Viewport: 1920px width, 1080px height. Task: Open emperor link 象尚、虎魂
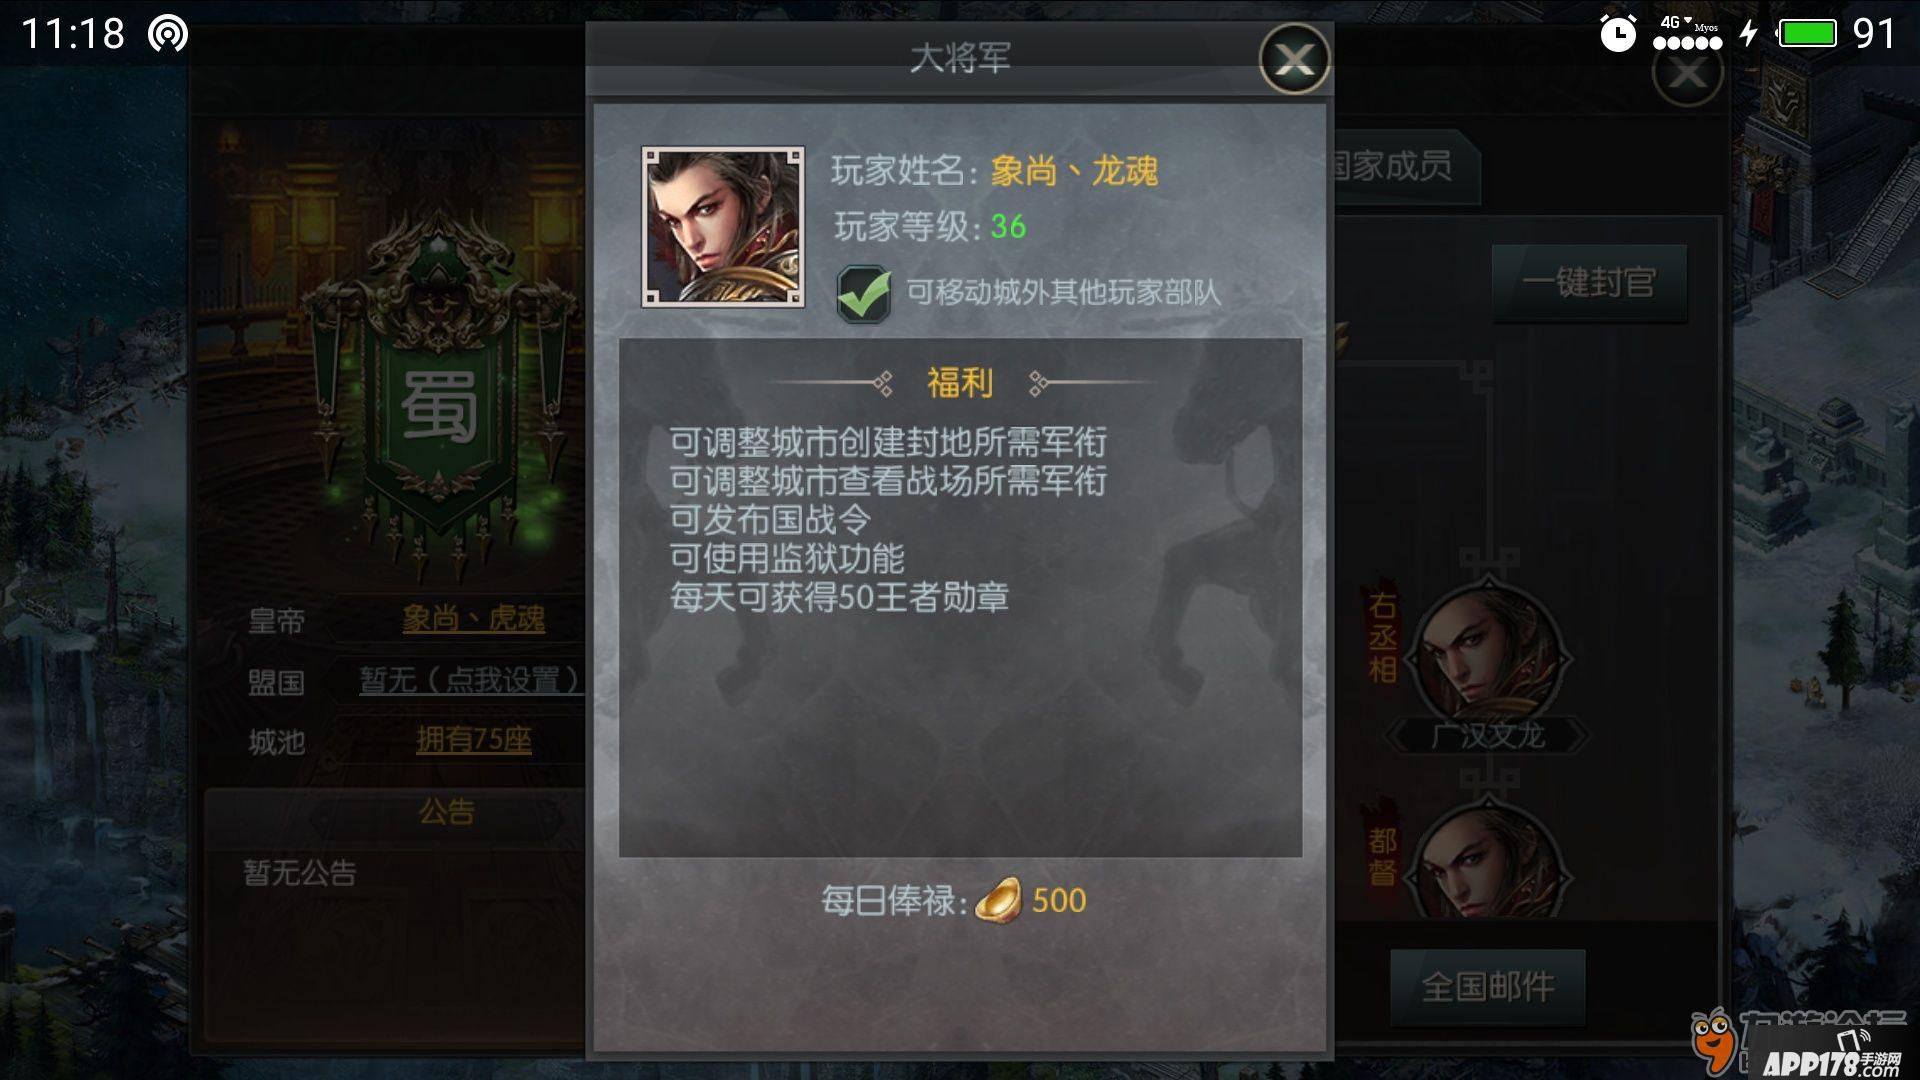point(474,619)
